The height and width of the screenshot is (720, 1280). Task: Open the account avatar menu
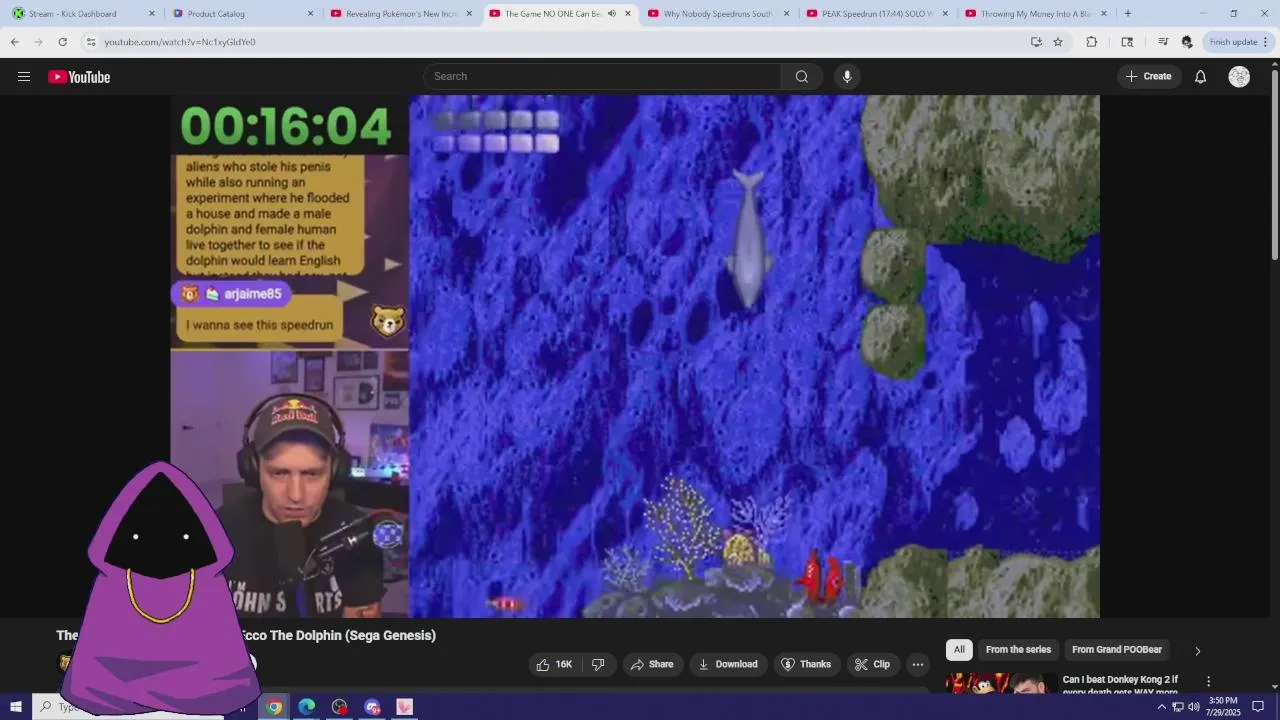1239,77
